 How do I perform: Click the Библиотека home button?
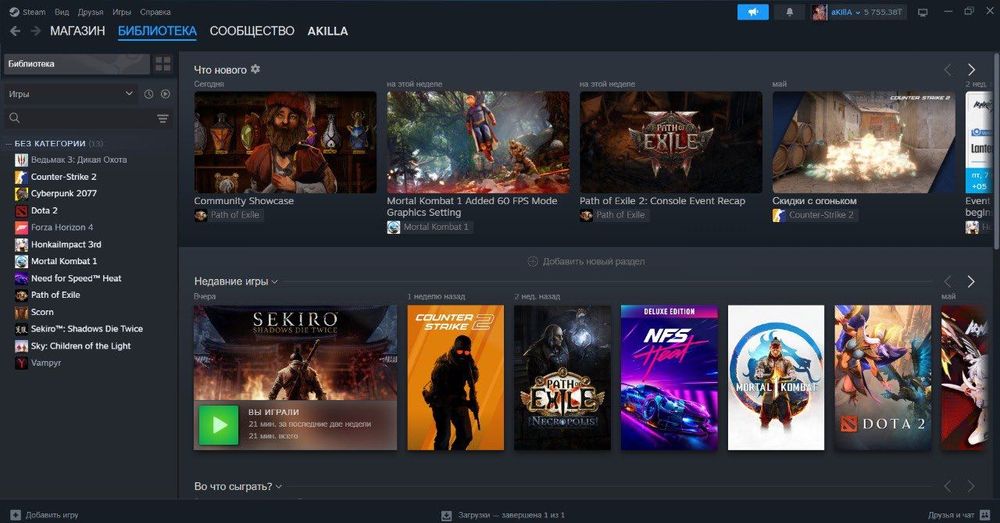click(77, 64)
